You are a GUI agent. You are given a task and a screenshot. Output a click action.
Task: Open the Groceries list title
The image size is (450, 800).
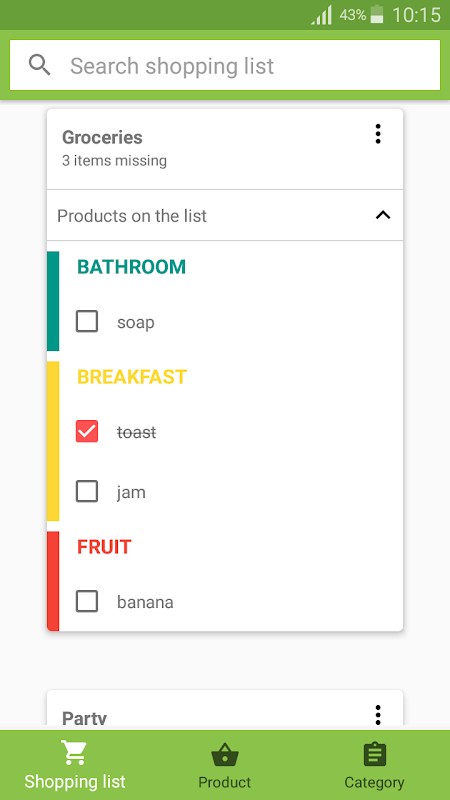pos(102,137)
